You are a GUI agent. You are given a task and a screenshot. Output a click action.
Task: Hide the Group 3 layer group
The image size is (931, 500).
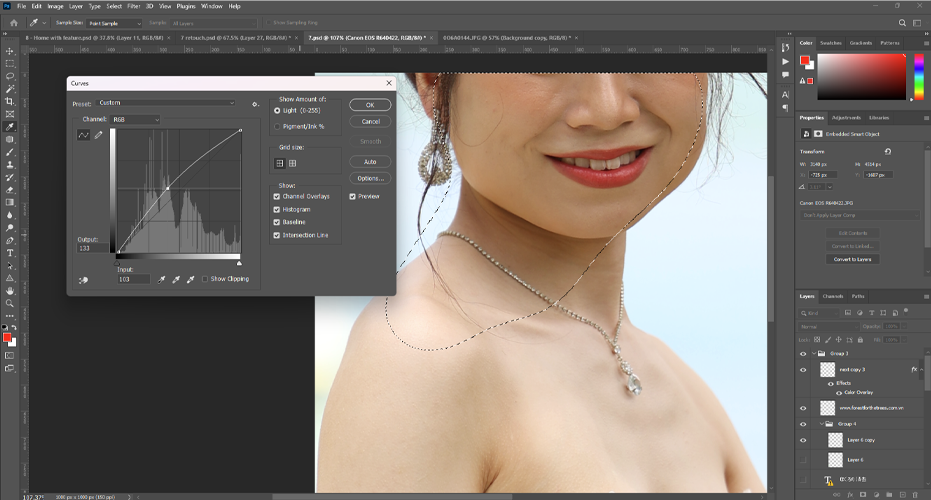point(803,353)
